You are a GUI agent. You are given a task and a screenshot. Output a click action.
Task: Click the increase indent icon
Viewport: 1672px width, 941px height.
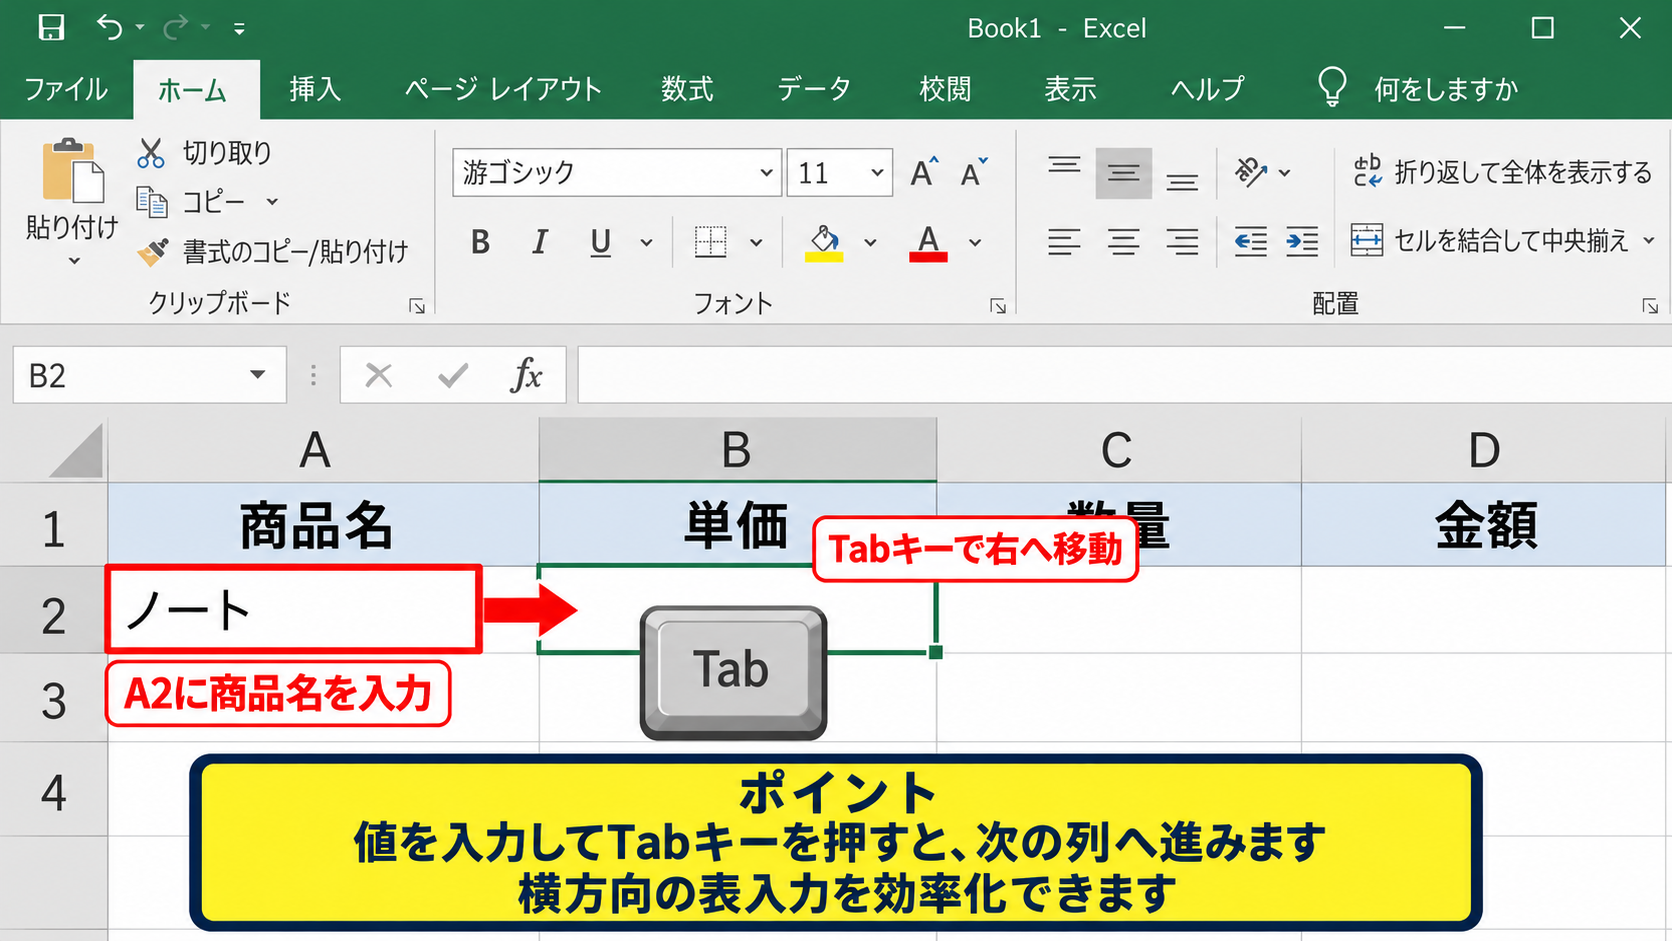tap(1302, 241)
